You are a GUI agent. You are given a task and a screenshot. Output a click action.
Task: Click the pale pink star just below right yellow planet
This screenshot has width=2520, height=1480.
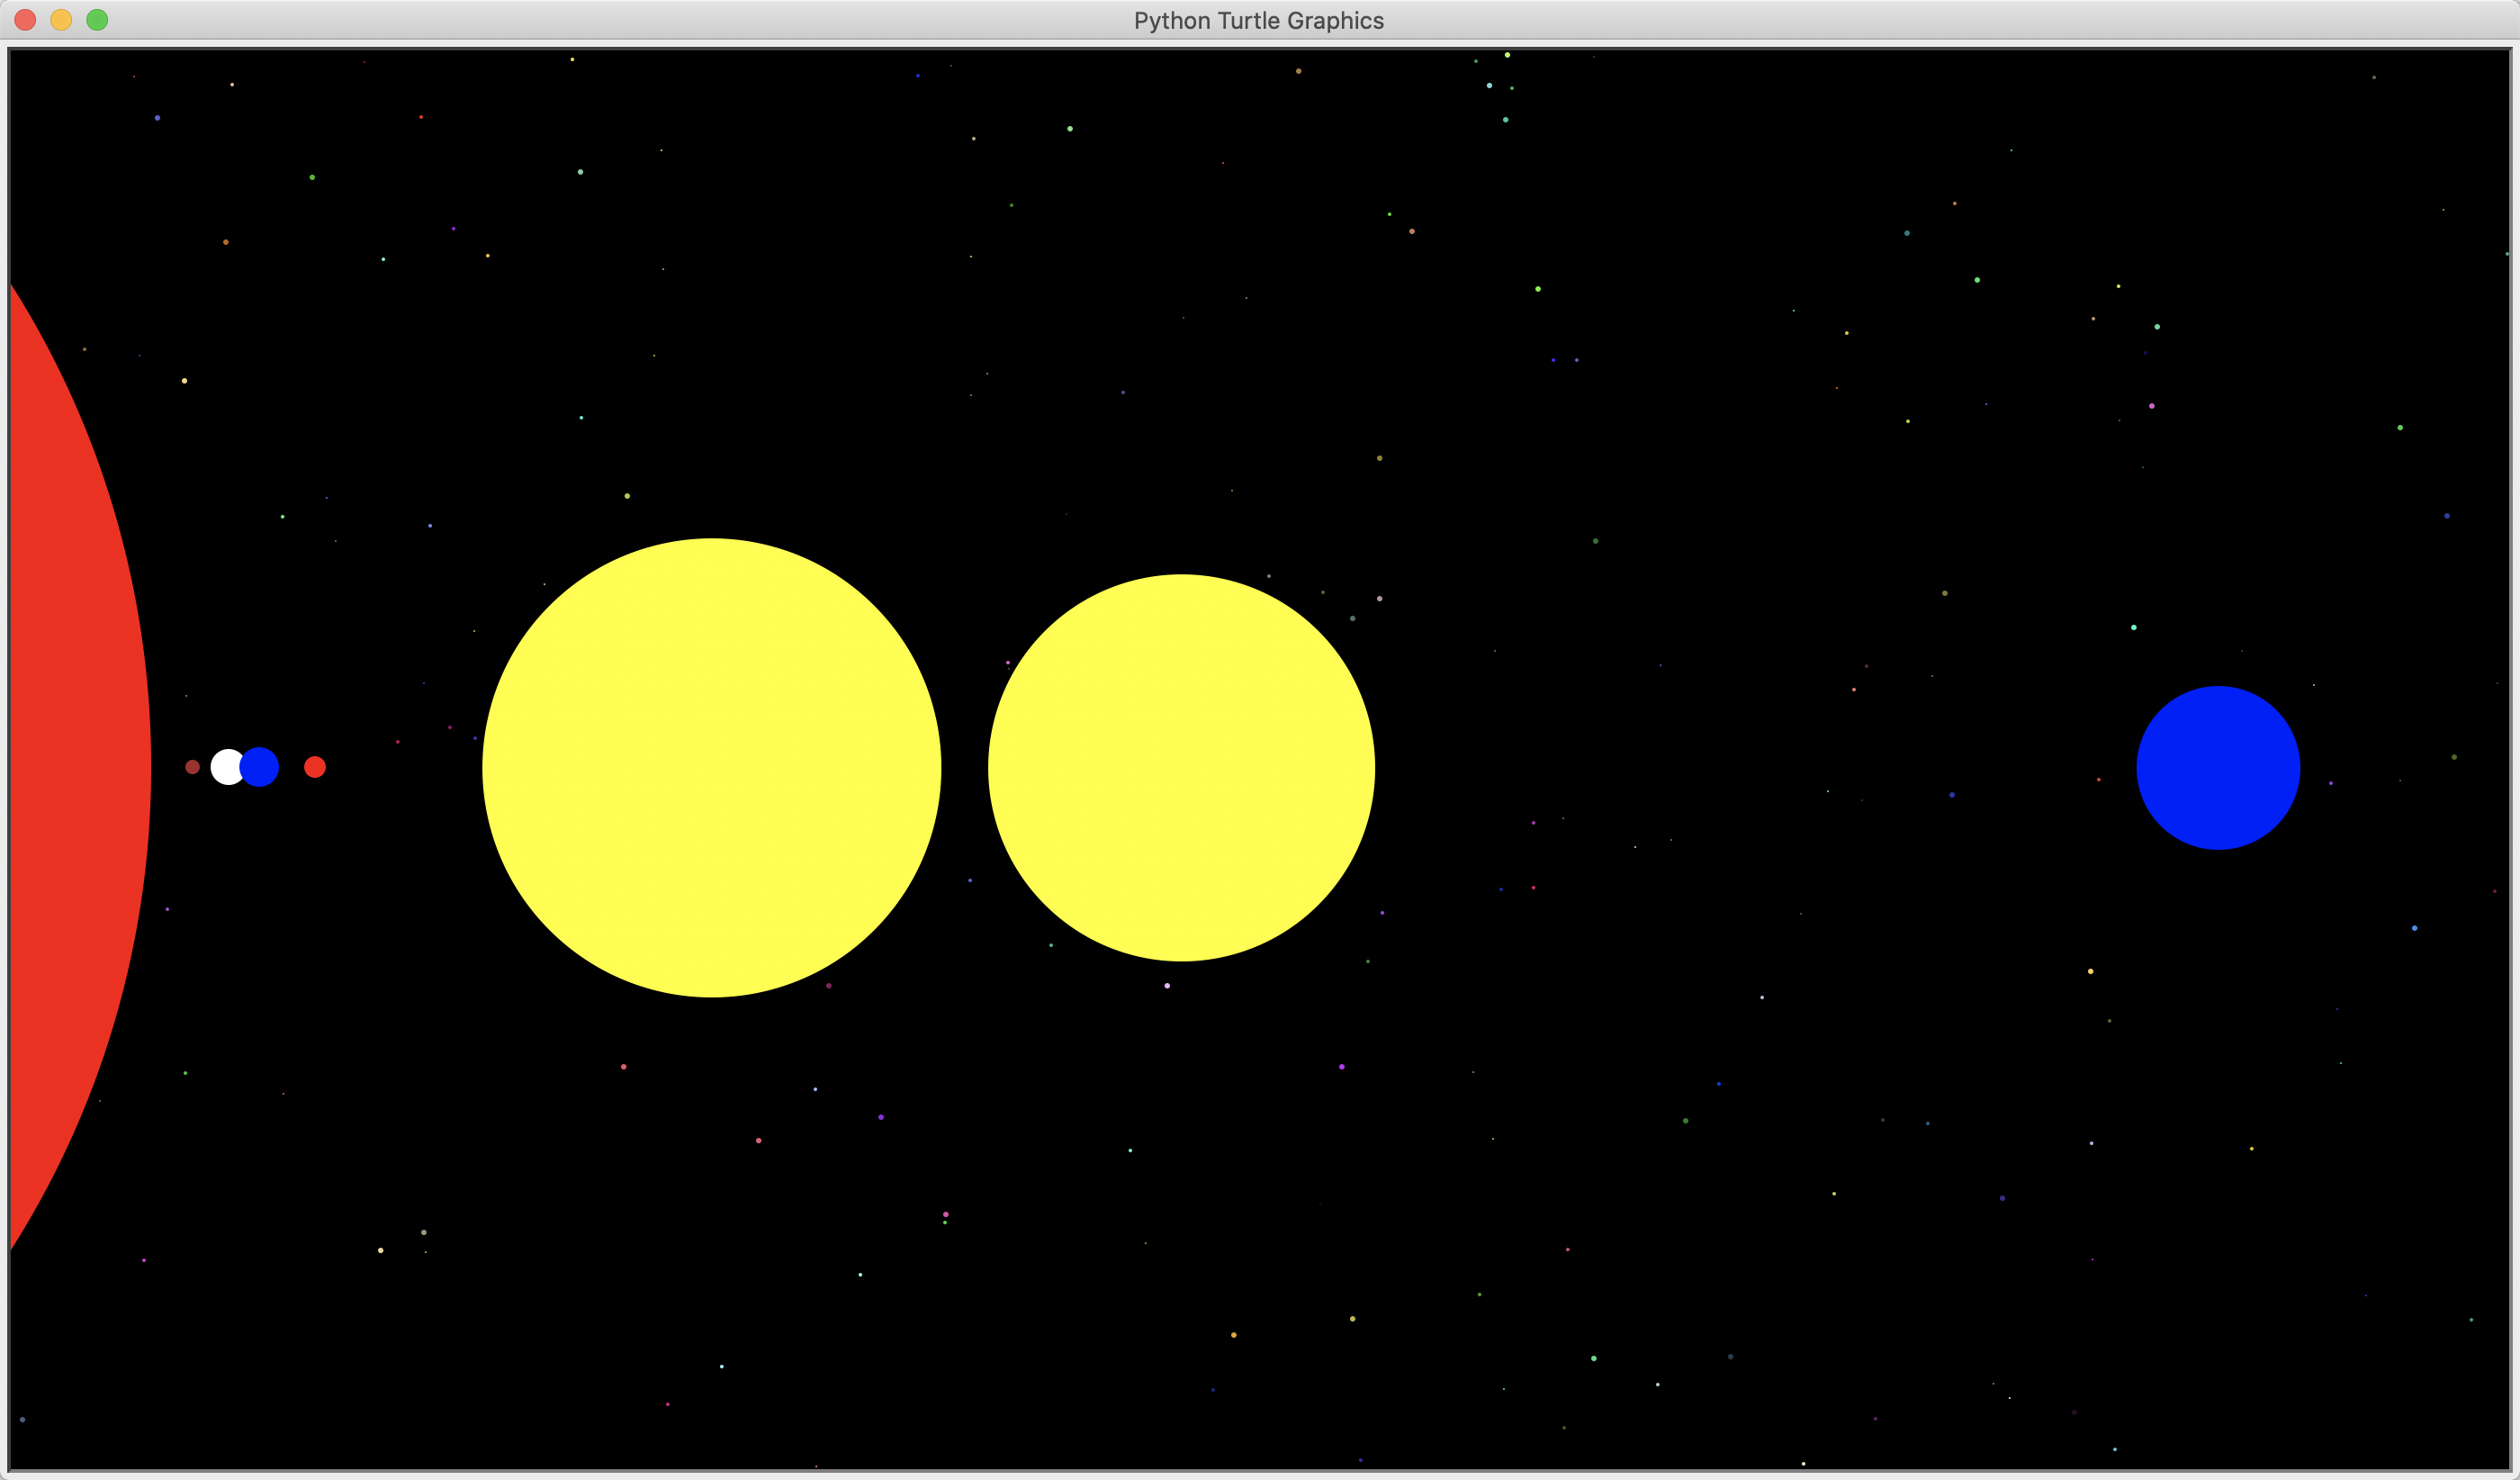[x=1167, y=986]
